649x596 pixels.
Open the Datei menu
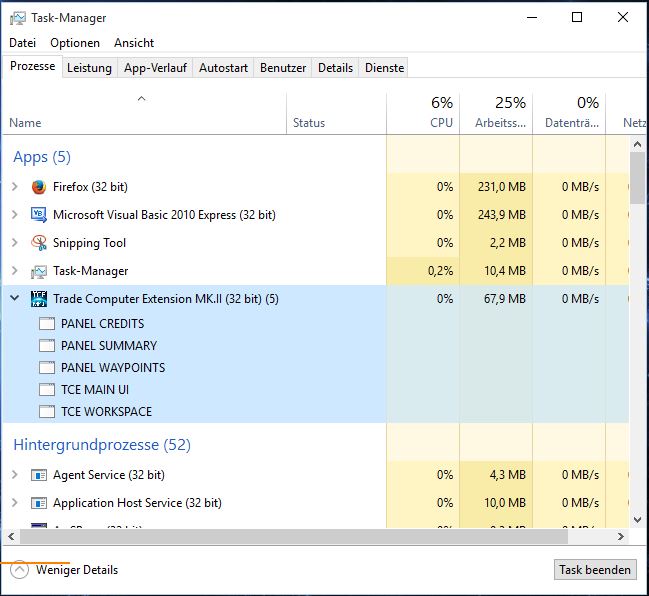click(22, 43)
